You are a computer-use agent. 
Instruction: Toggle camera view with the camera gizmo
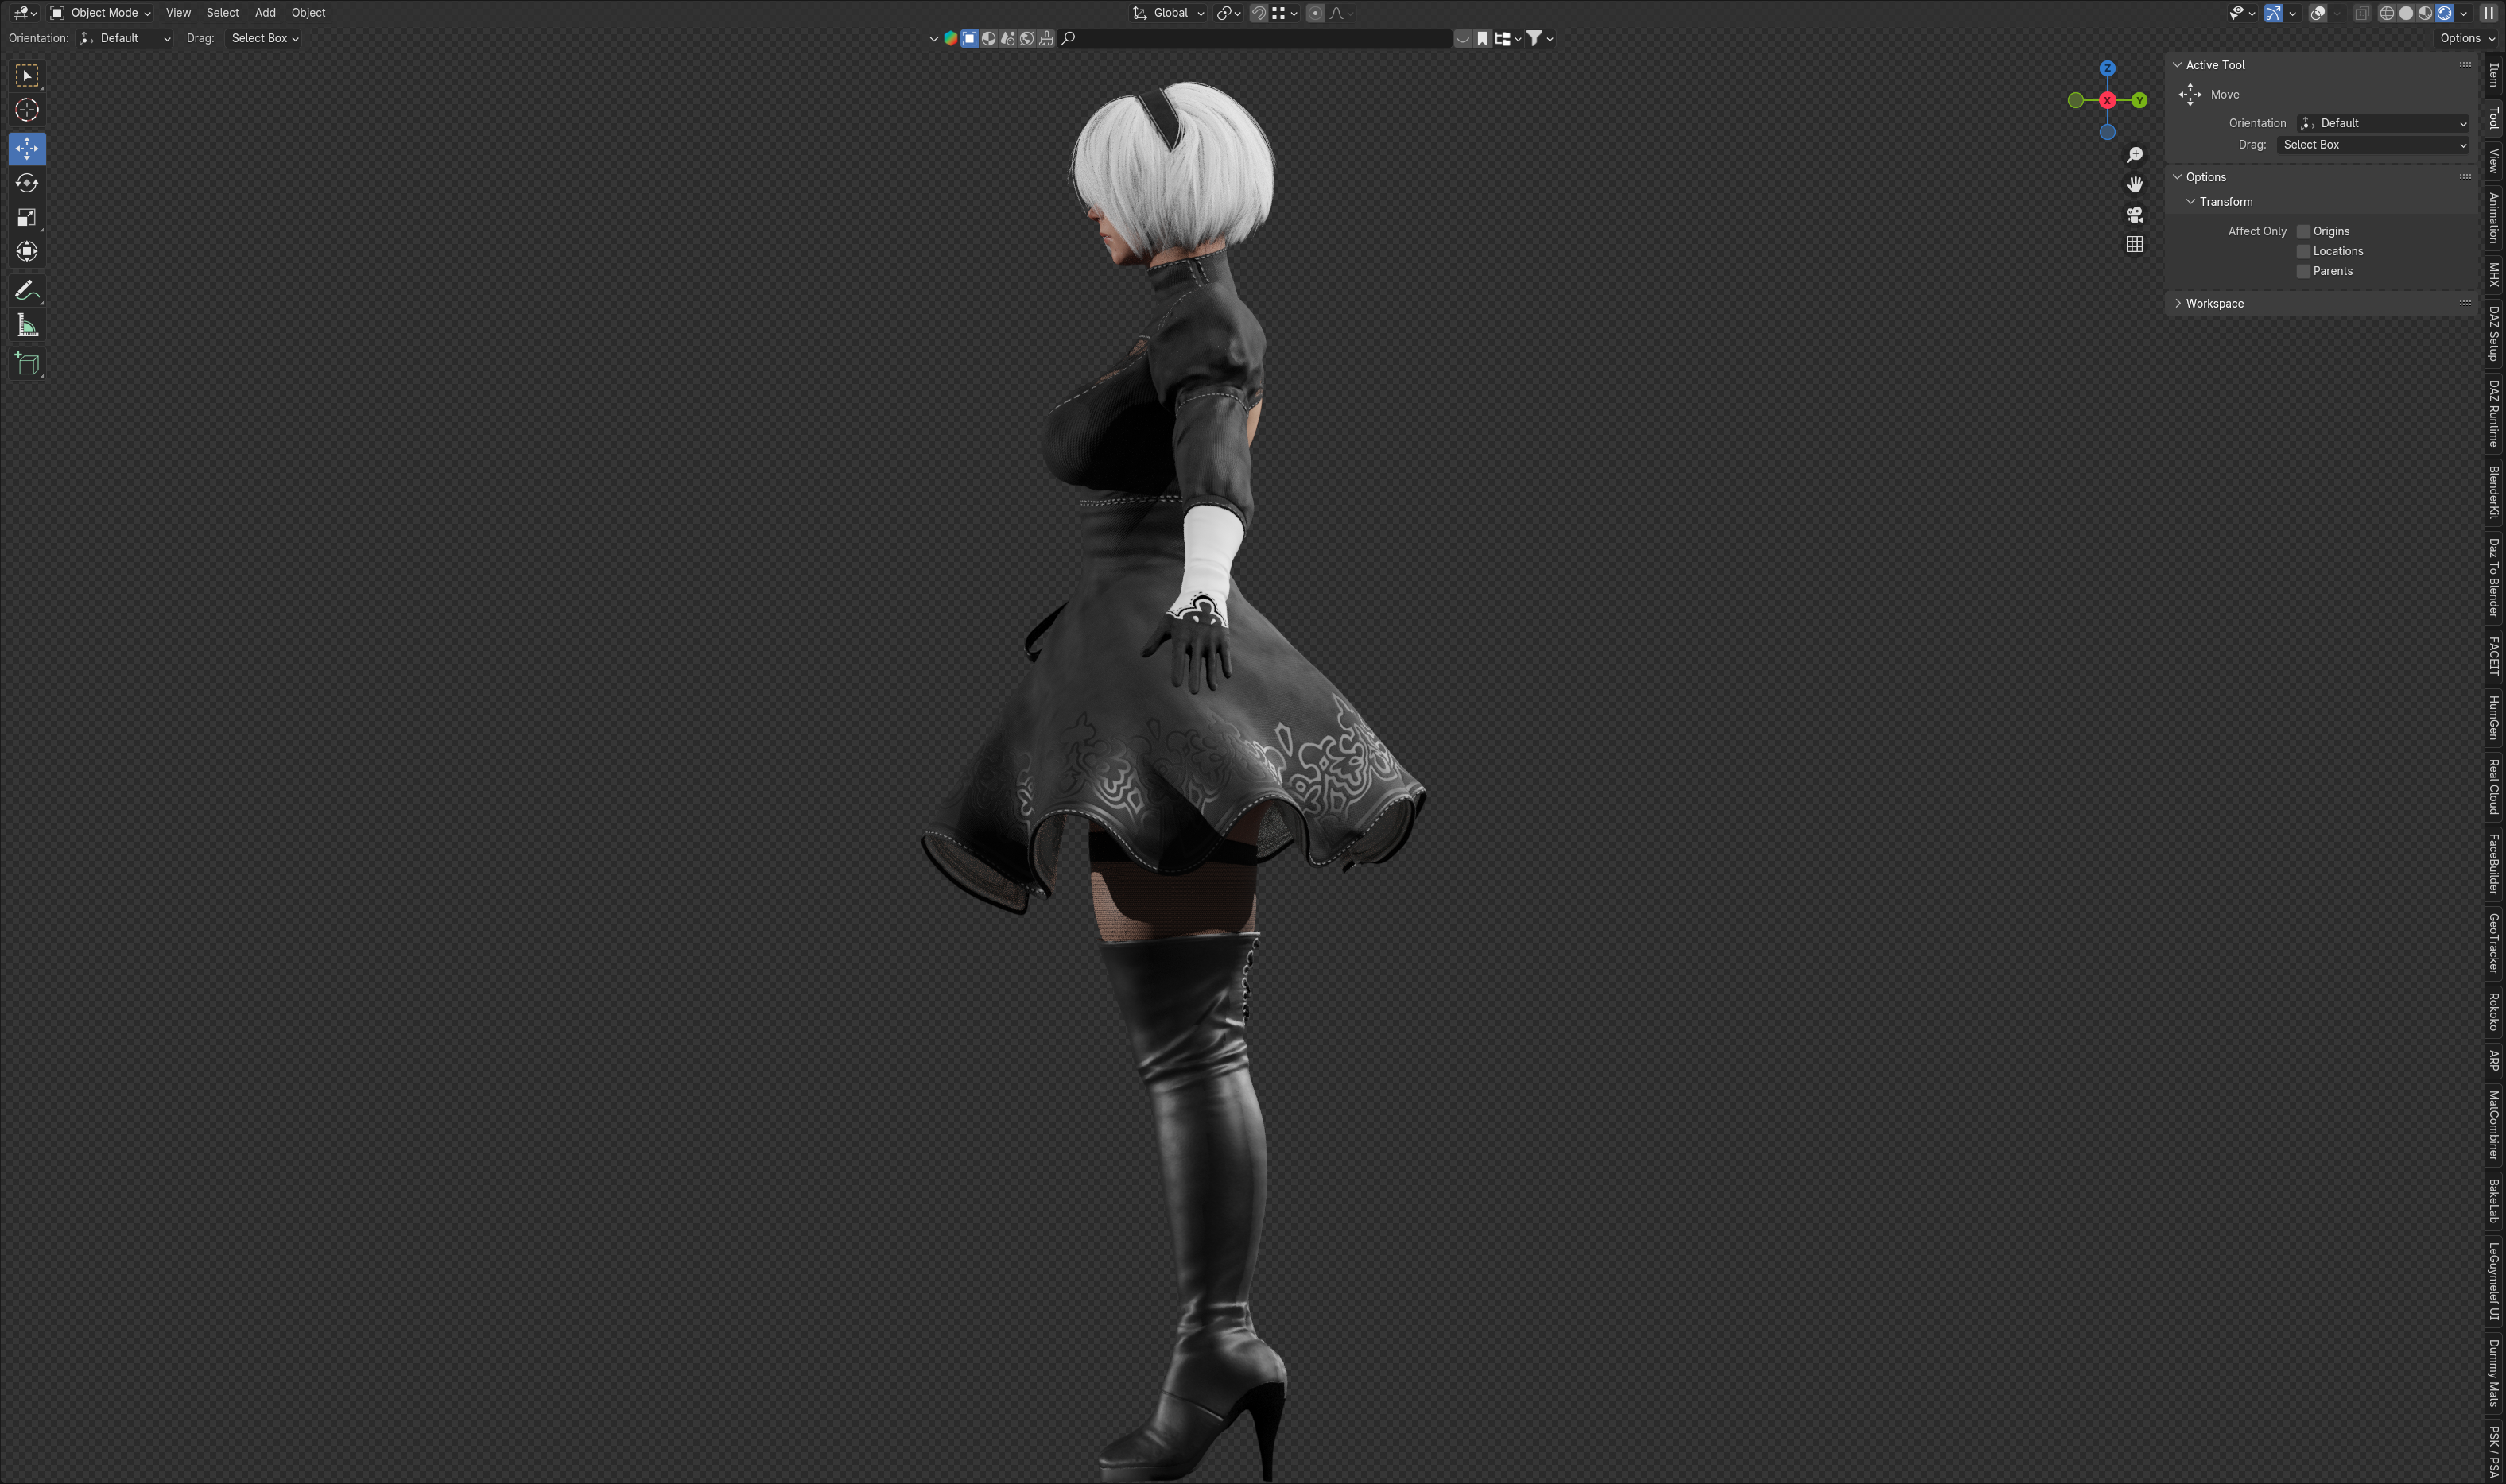click(x=2134, y=214)
